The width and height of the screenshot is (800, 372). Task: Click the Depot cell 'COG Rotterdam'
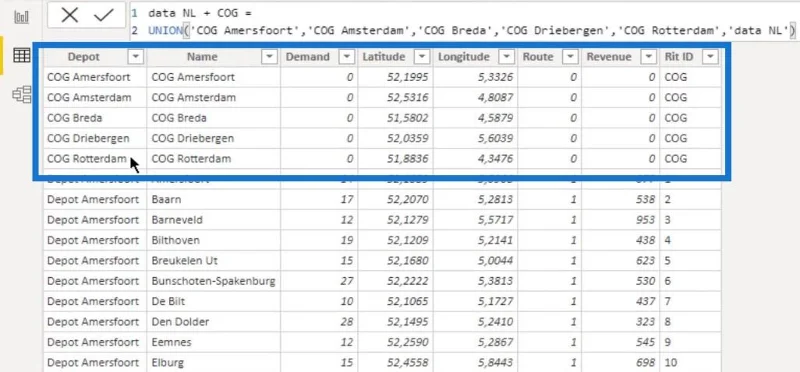click(95, 159)
